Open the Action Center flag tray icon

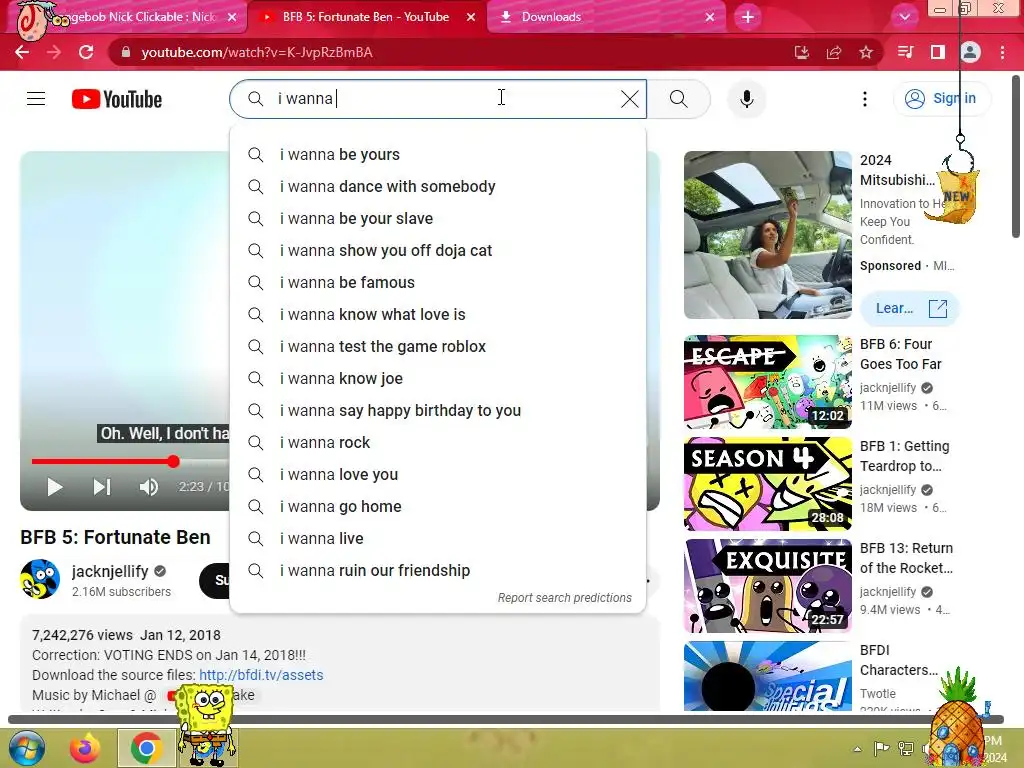tap(881, 748)
